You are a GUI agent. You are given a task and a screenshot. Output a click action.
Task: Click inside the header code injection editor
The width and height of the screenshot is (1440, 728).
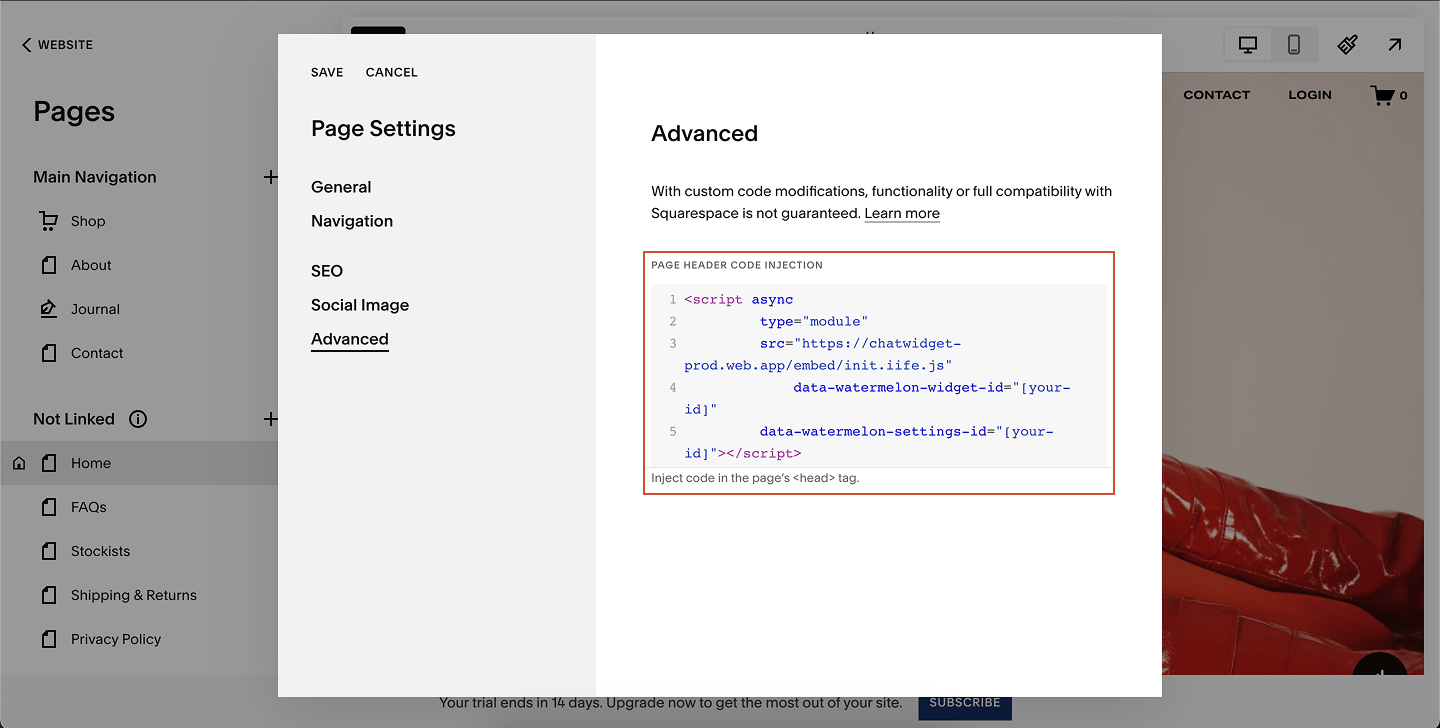tap(880, 376)
